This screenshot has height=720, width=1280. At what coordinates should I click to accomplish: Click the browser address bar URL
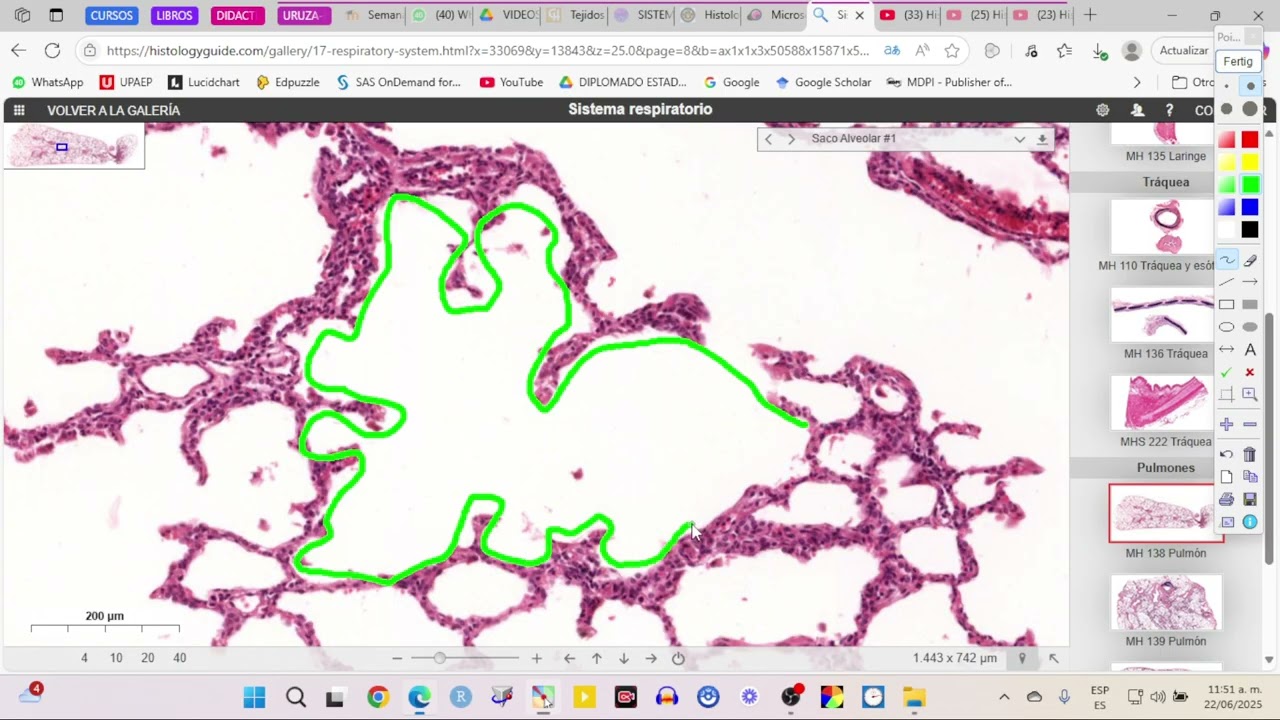tap(488, 50)
